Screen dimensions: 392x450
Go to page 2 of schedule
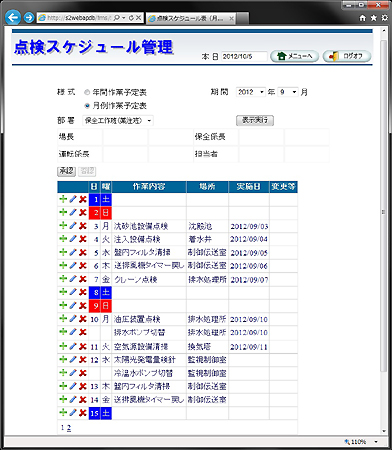69,428
